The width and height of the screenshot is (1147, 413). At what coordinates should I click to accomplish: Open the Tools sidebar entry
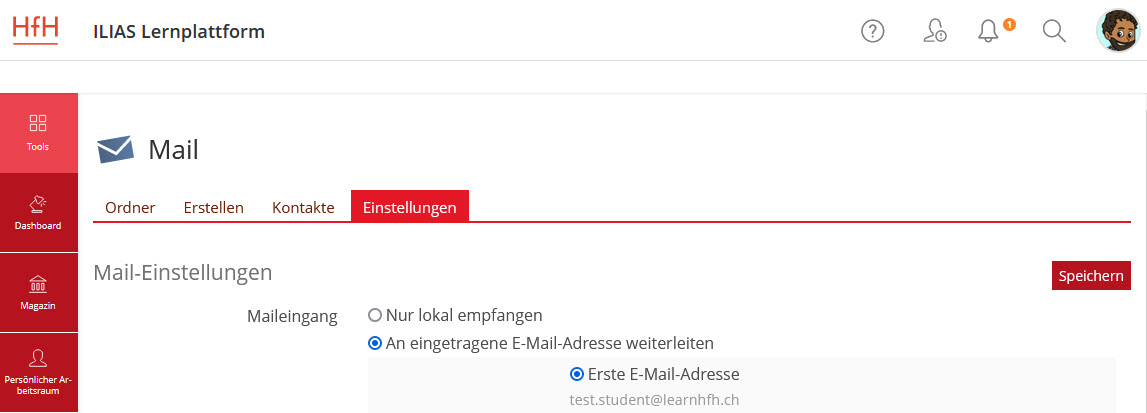coord(38,133)
